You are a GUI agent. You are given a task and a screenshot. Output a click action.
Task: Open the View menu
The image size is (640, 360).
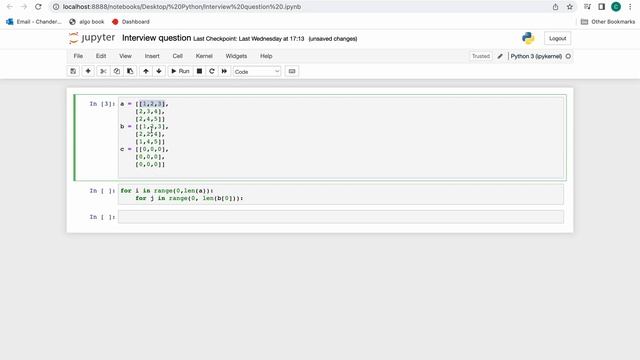(x=125, y=56)
